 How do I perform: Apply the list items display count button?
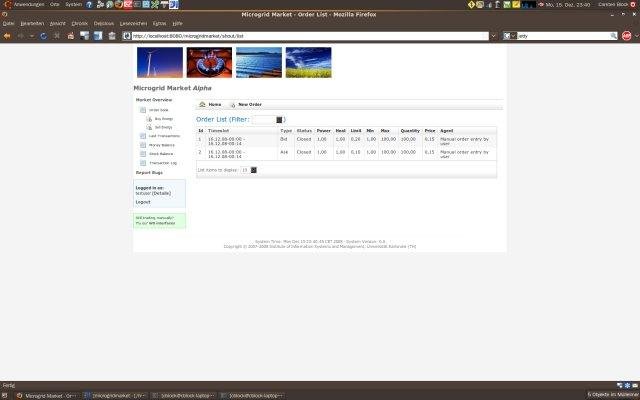254,170
